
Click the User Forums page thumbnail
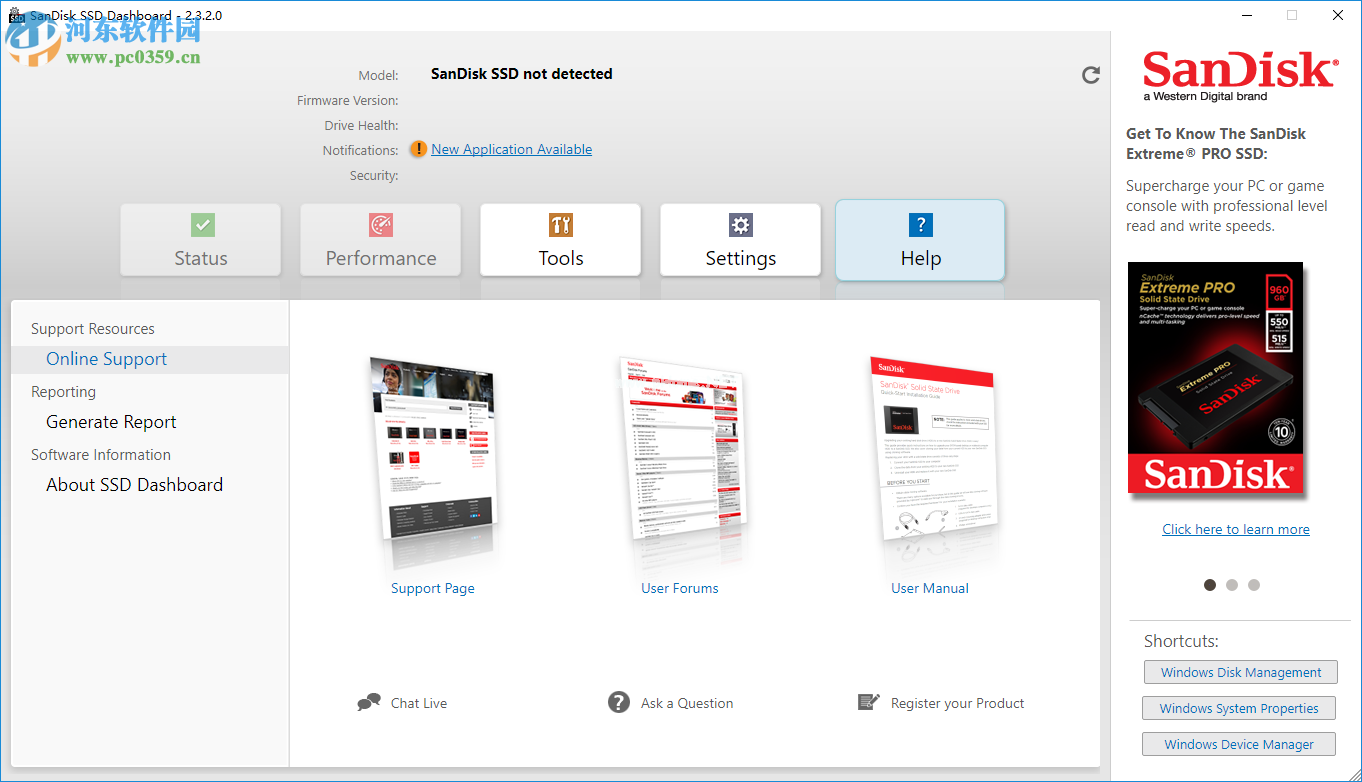(683, 452)
